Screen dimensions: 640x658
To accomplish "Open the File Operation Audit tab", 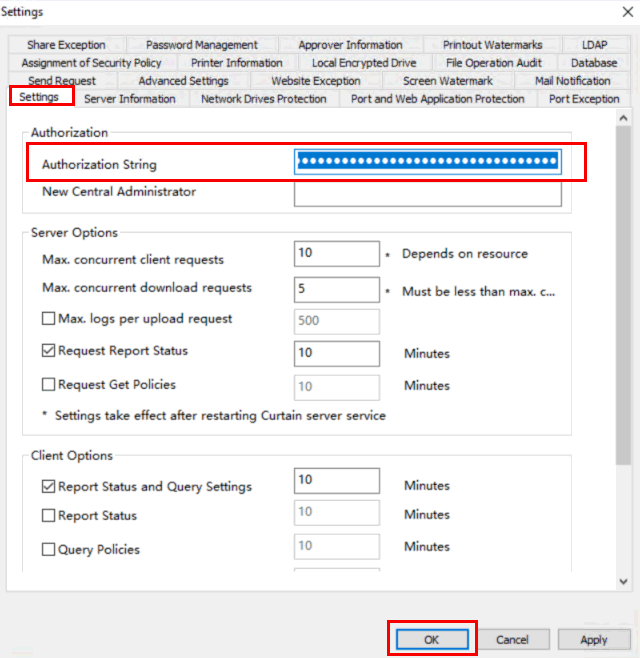I will pos(494,63).
